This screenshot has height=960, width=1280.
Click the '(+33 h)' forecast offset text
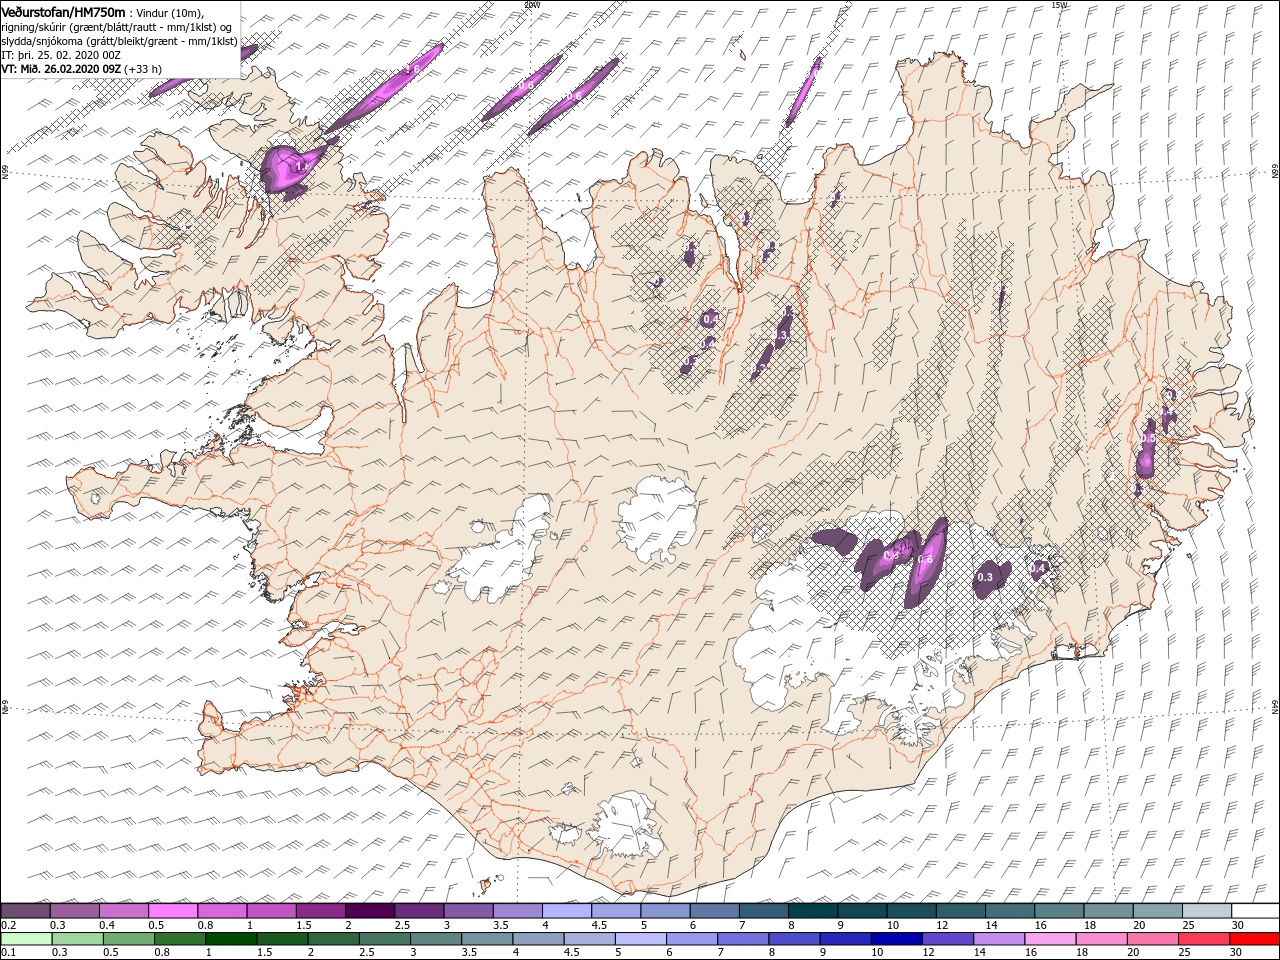(143, 69)
